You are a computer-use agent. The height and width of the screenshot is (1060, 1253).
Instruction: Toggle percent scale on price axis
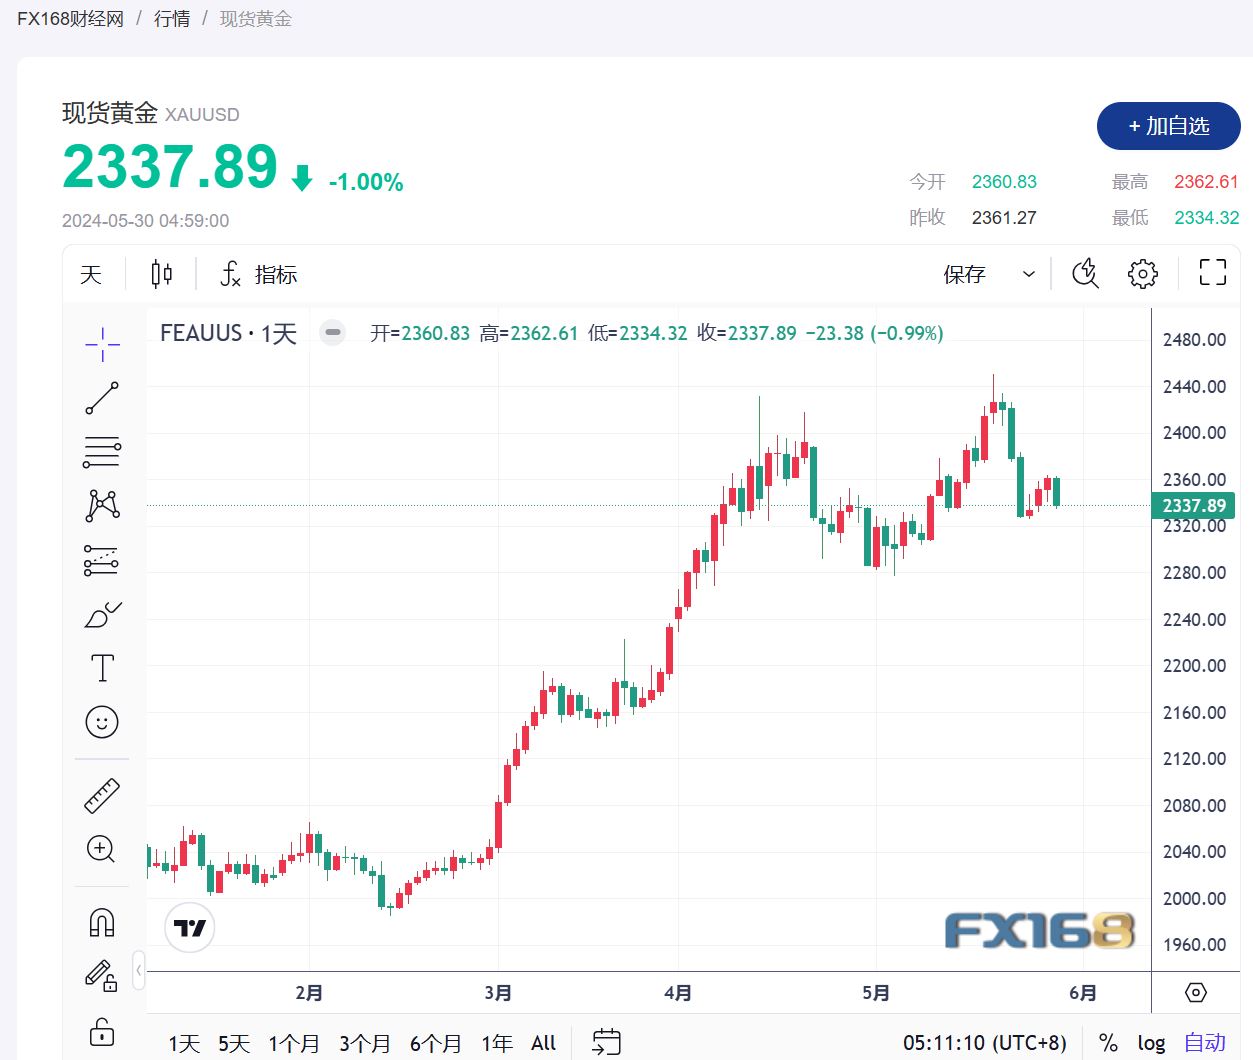(1108, 1043)
